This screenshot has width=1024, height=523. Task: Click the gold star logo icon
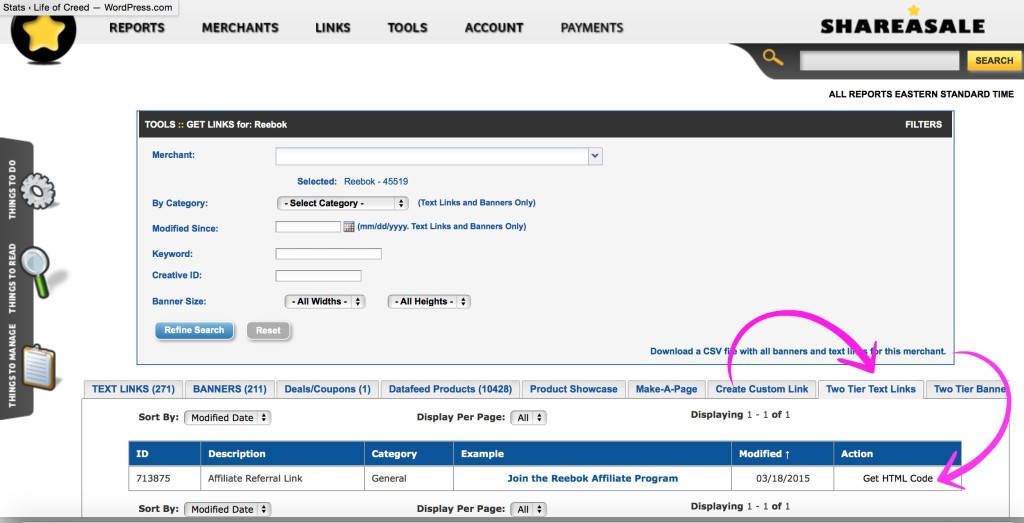tap(43, 35)
